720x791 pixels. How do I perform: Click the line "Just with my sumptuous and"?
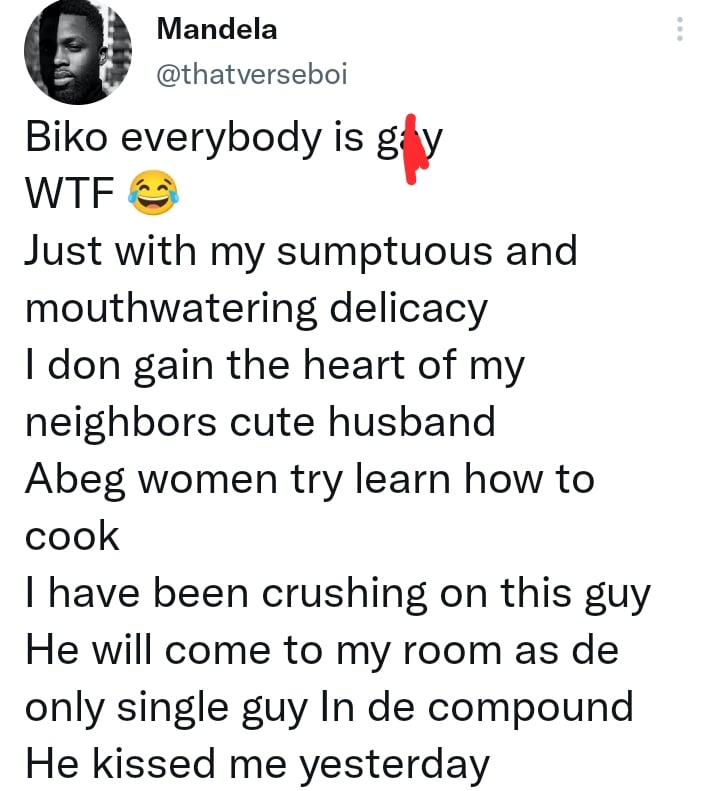pyautogui.click(x=301, y=250)
